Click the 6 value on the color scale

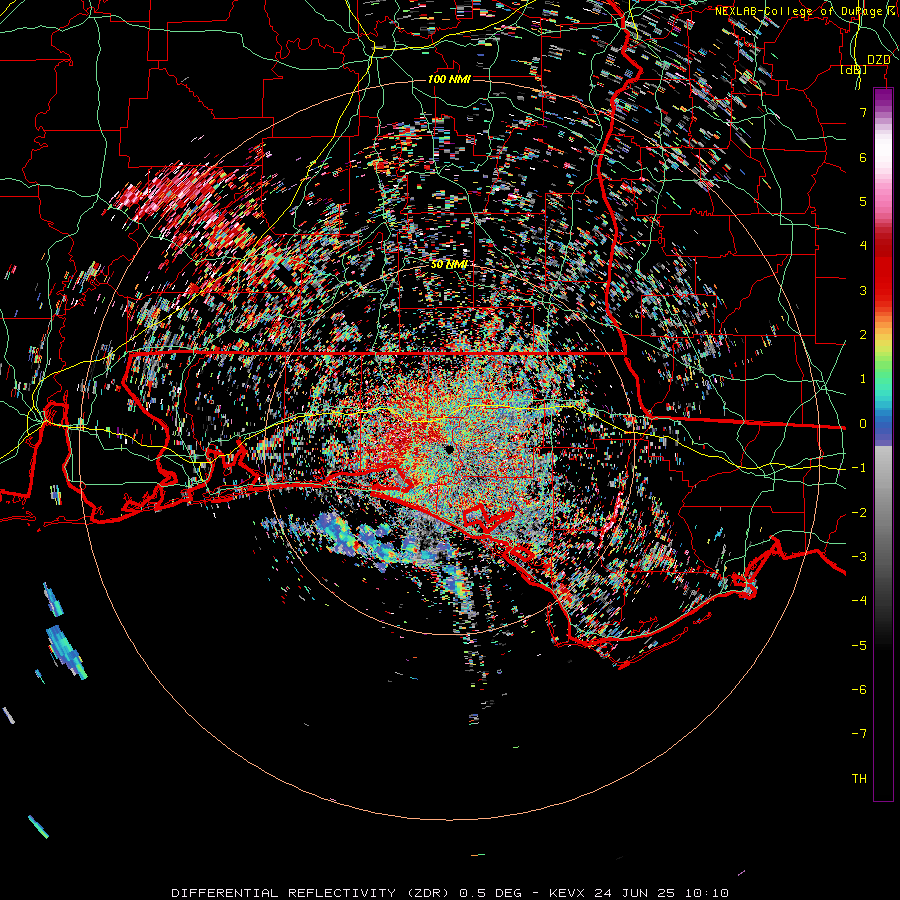click(x=863, y=157)
